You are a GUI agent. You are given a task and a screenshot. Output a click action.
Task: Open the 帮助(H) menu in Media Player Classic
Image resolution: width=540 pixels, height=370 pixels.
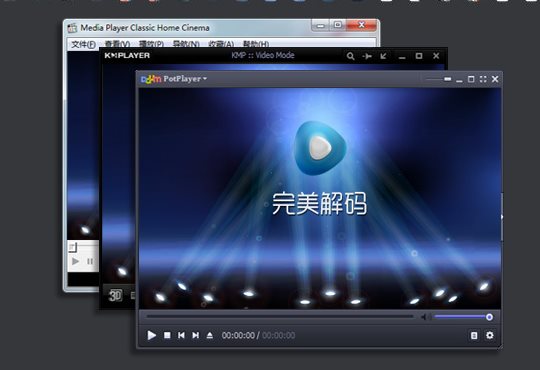pos(256,44)
